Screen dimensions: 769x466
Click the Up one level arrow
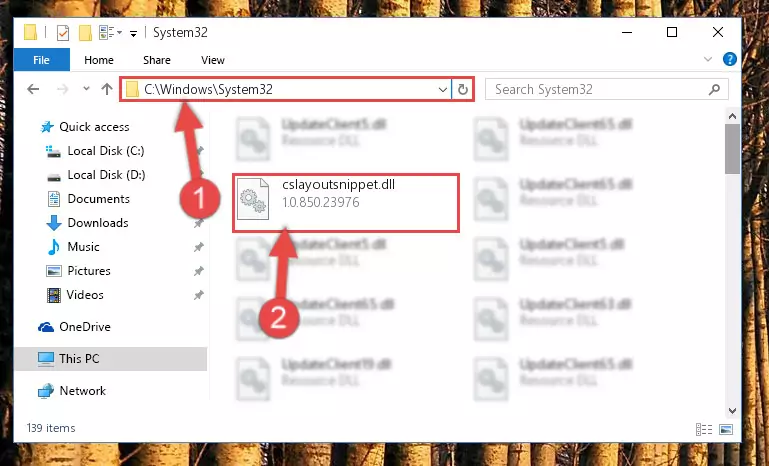[x=106, y=89]
